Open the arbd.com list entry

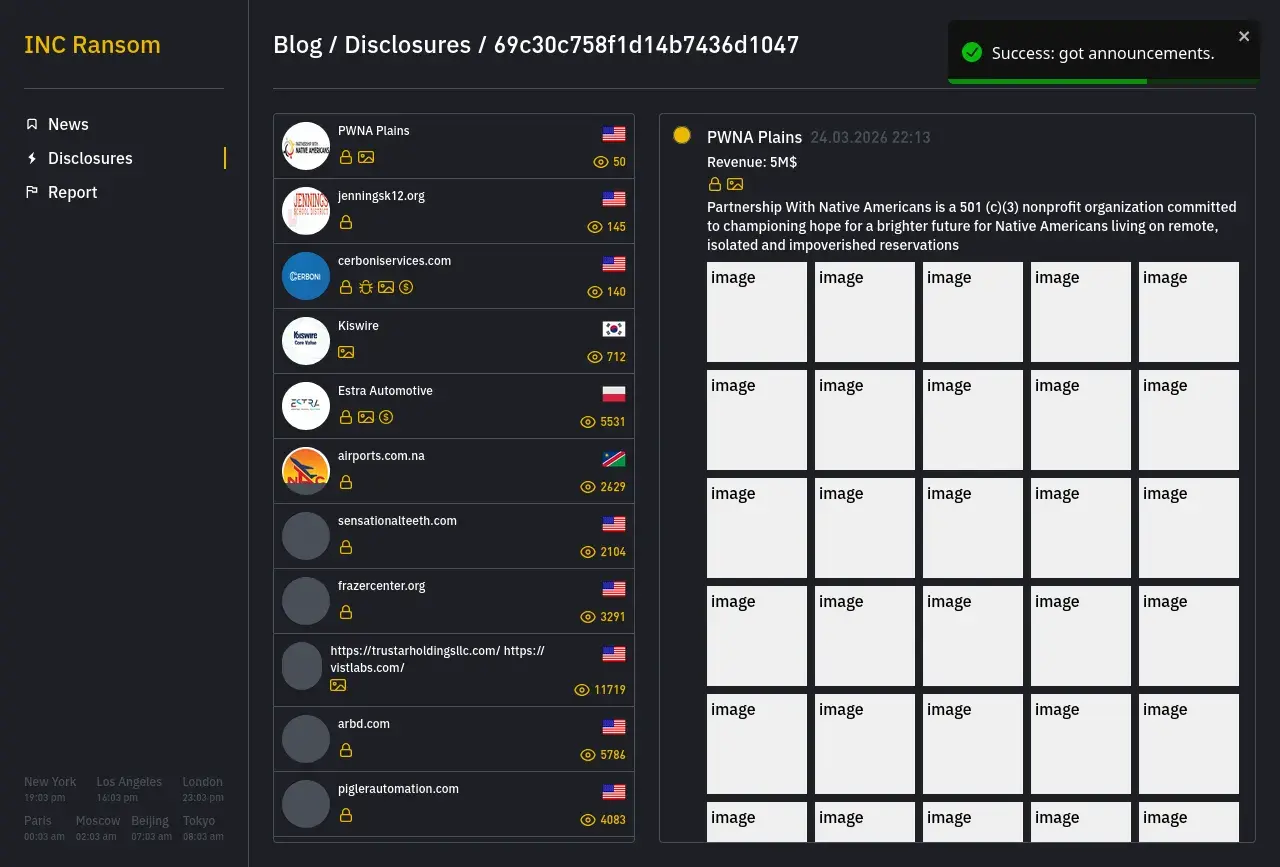pos(364,724)
